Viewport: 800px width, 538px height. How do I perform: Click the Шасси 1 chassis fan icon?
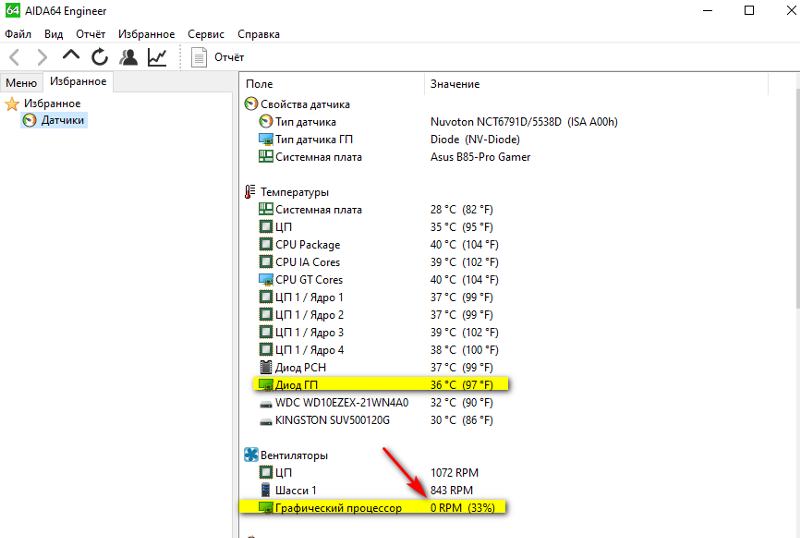click(266, 490)
